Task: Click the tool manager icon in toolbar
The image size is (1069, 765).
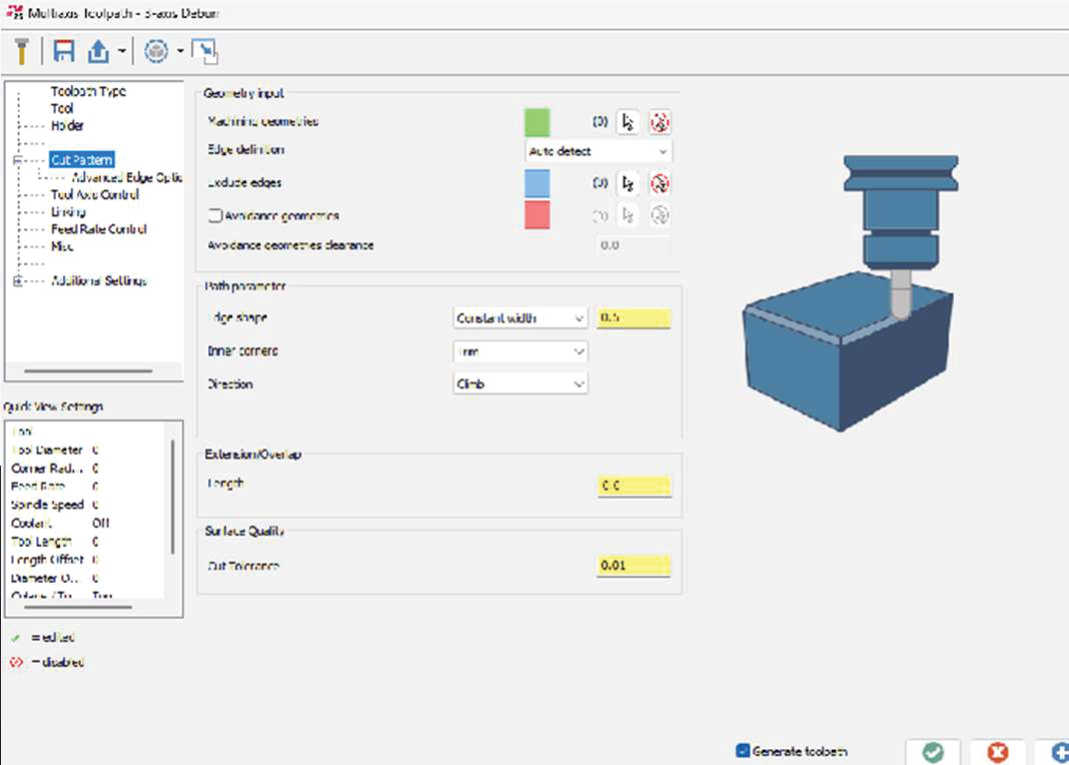Action: pyautogui.click(x=21, y=51)
